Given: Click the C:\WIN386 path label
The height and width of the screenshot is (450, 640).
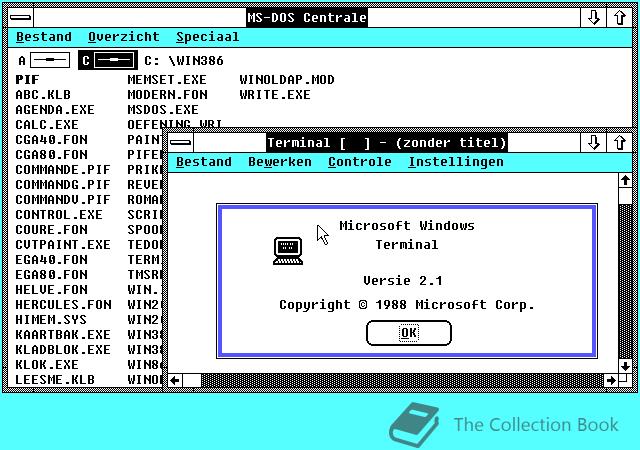Looking at the screenshot, I should click(x=184, y=61).
